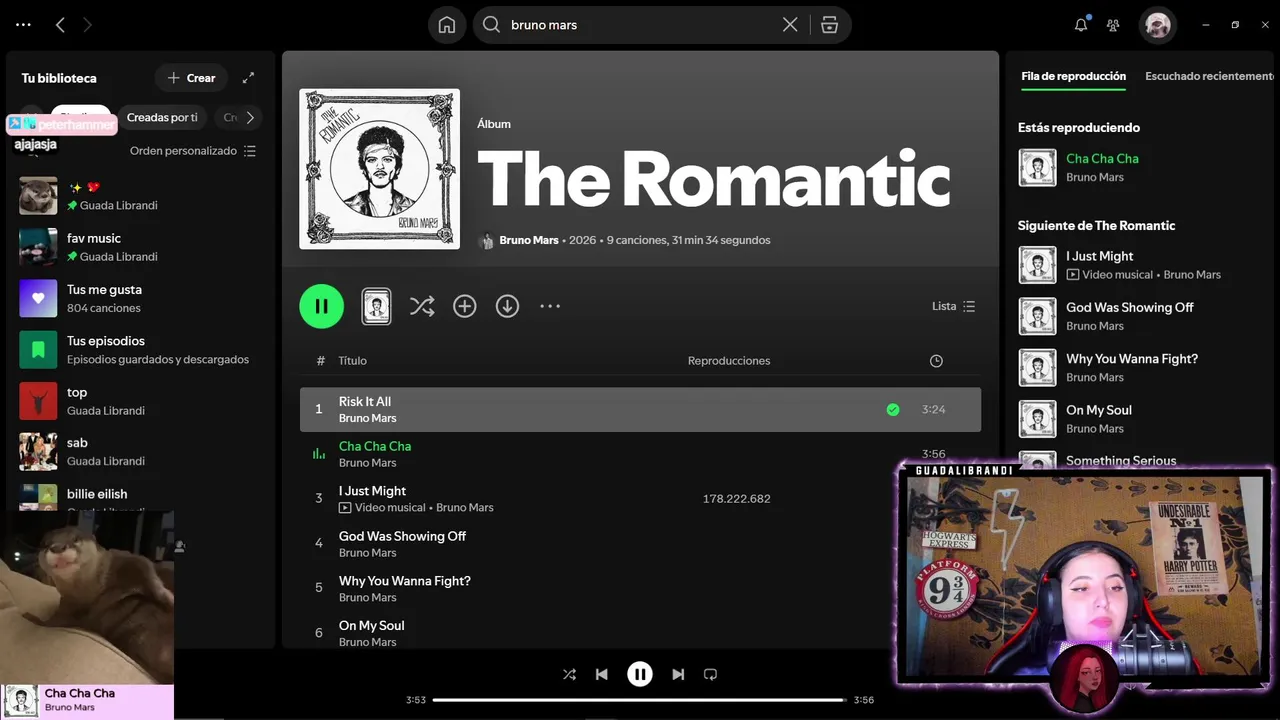This screenshot has width=1280, height=720.
Task: Click the Reproducciones column header
Action: 729,361
